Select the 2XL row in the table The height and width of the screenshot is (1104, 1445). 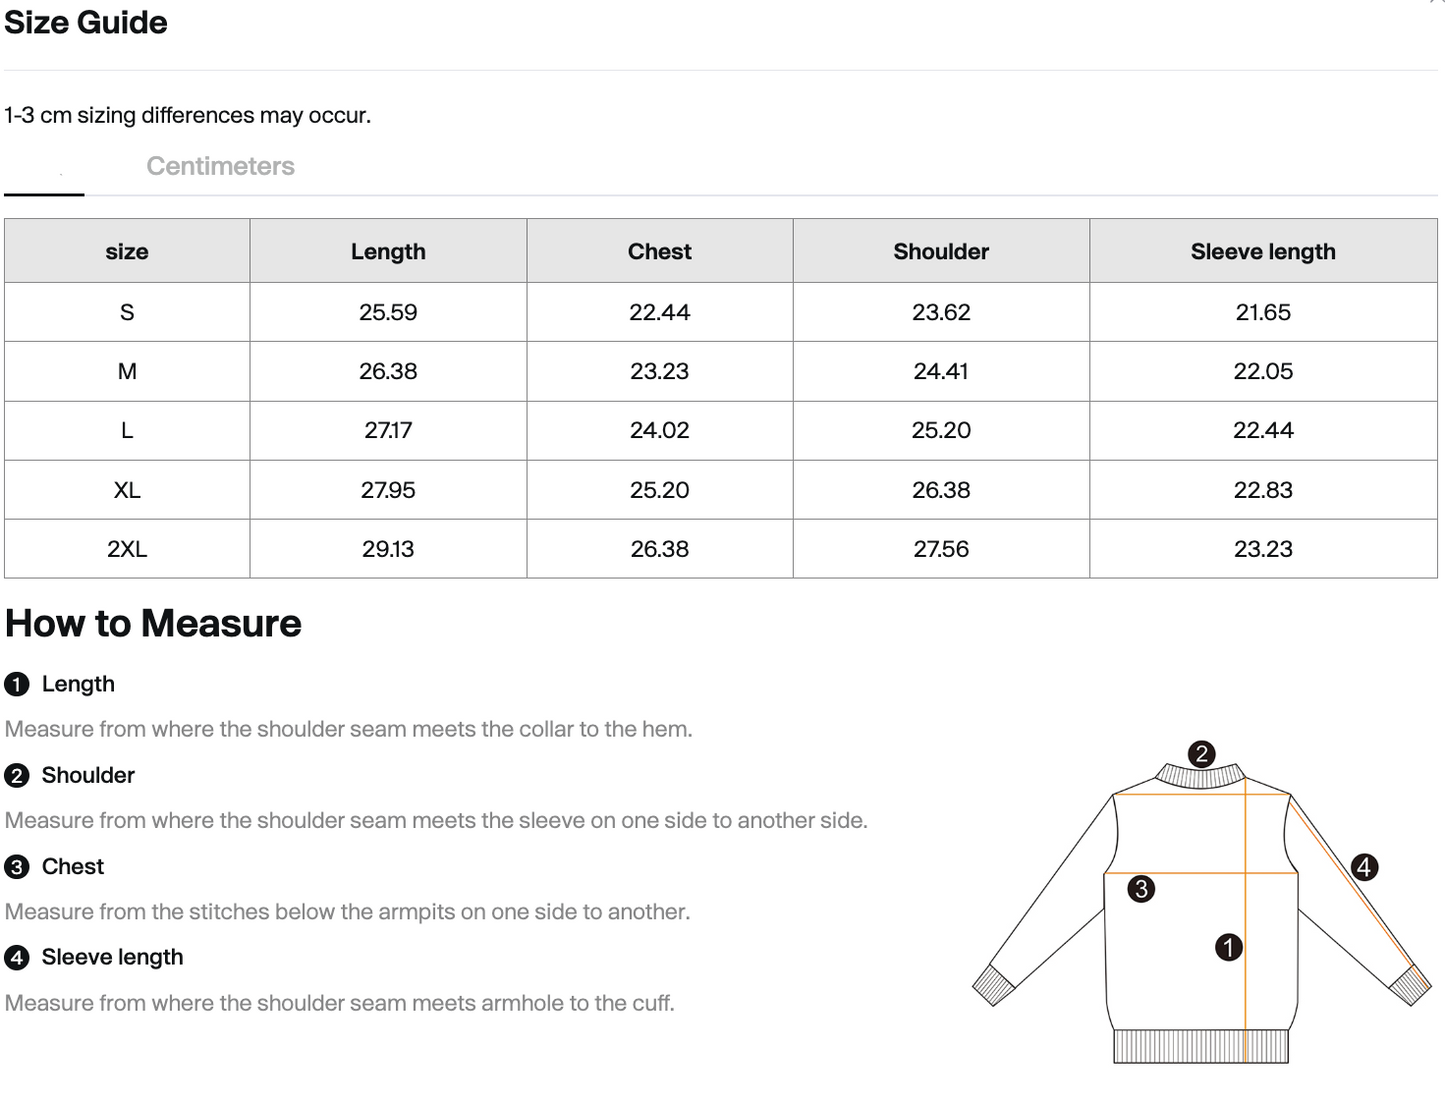tap(126, 548)
